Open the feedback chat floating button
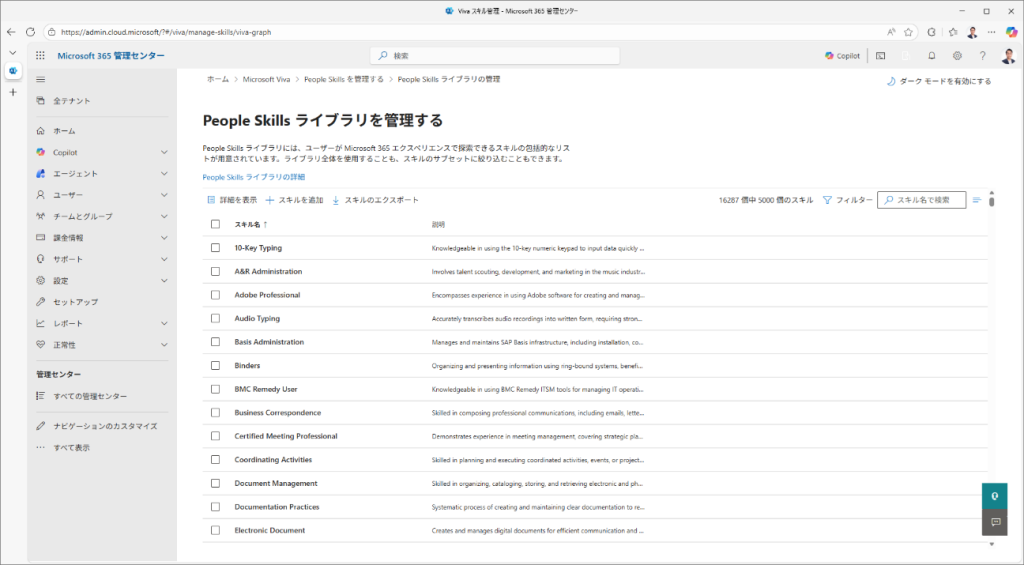The image size is (1024, 565). [x=994, y=522]
